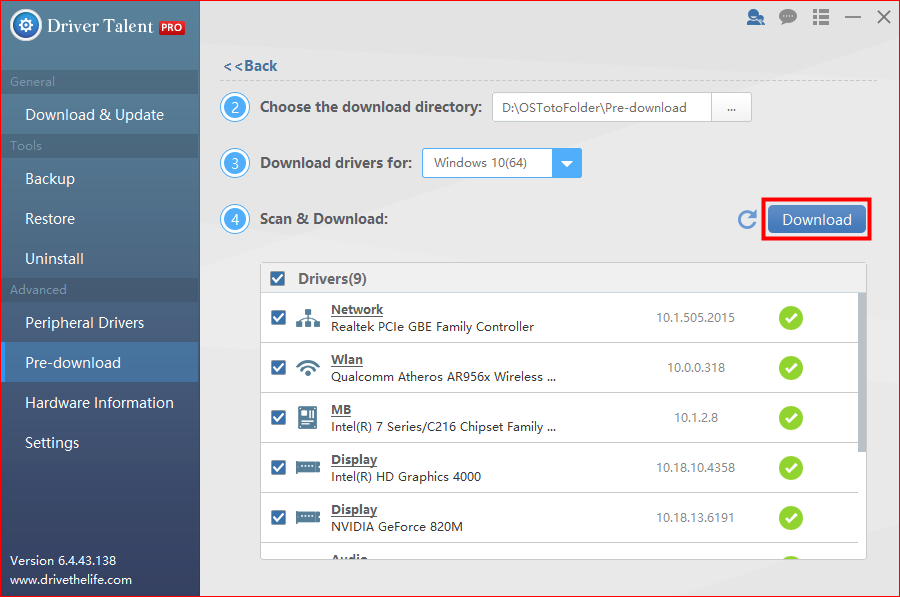Toggle the Drivers(9) select-all checkbox
The width and height of the screenshot is (900, 597).
(278, 278)
